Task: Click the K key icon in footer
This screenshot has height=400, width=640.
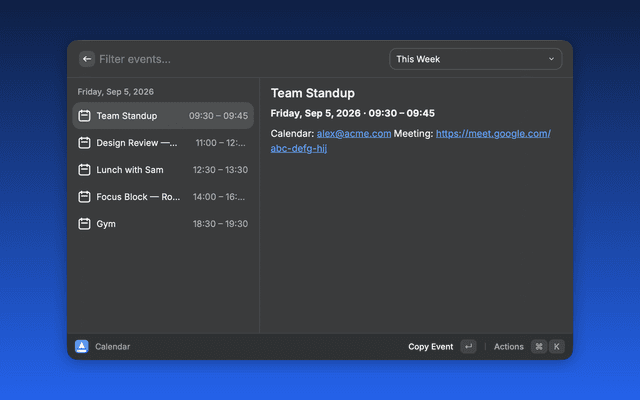Action: point(557,347)
